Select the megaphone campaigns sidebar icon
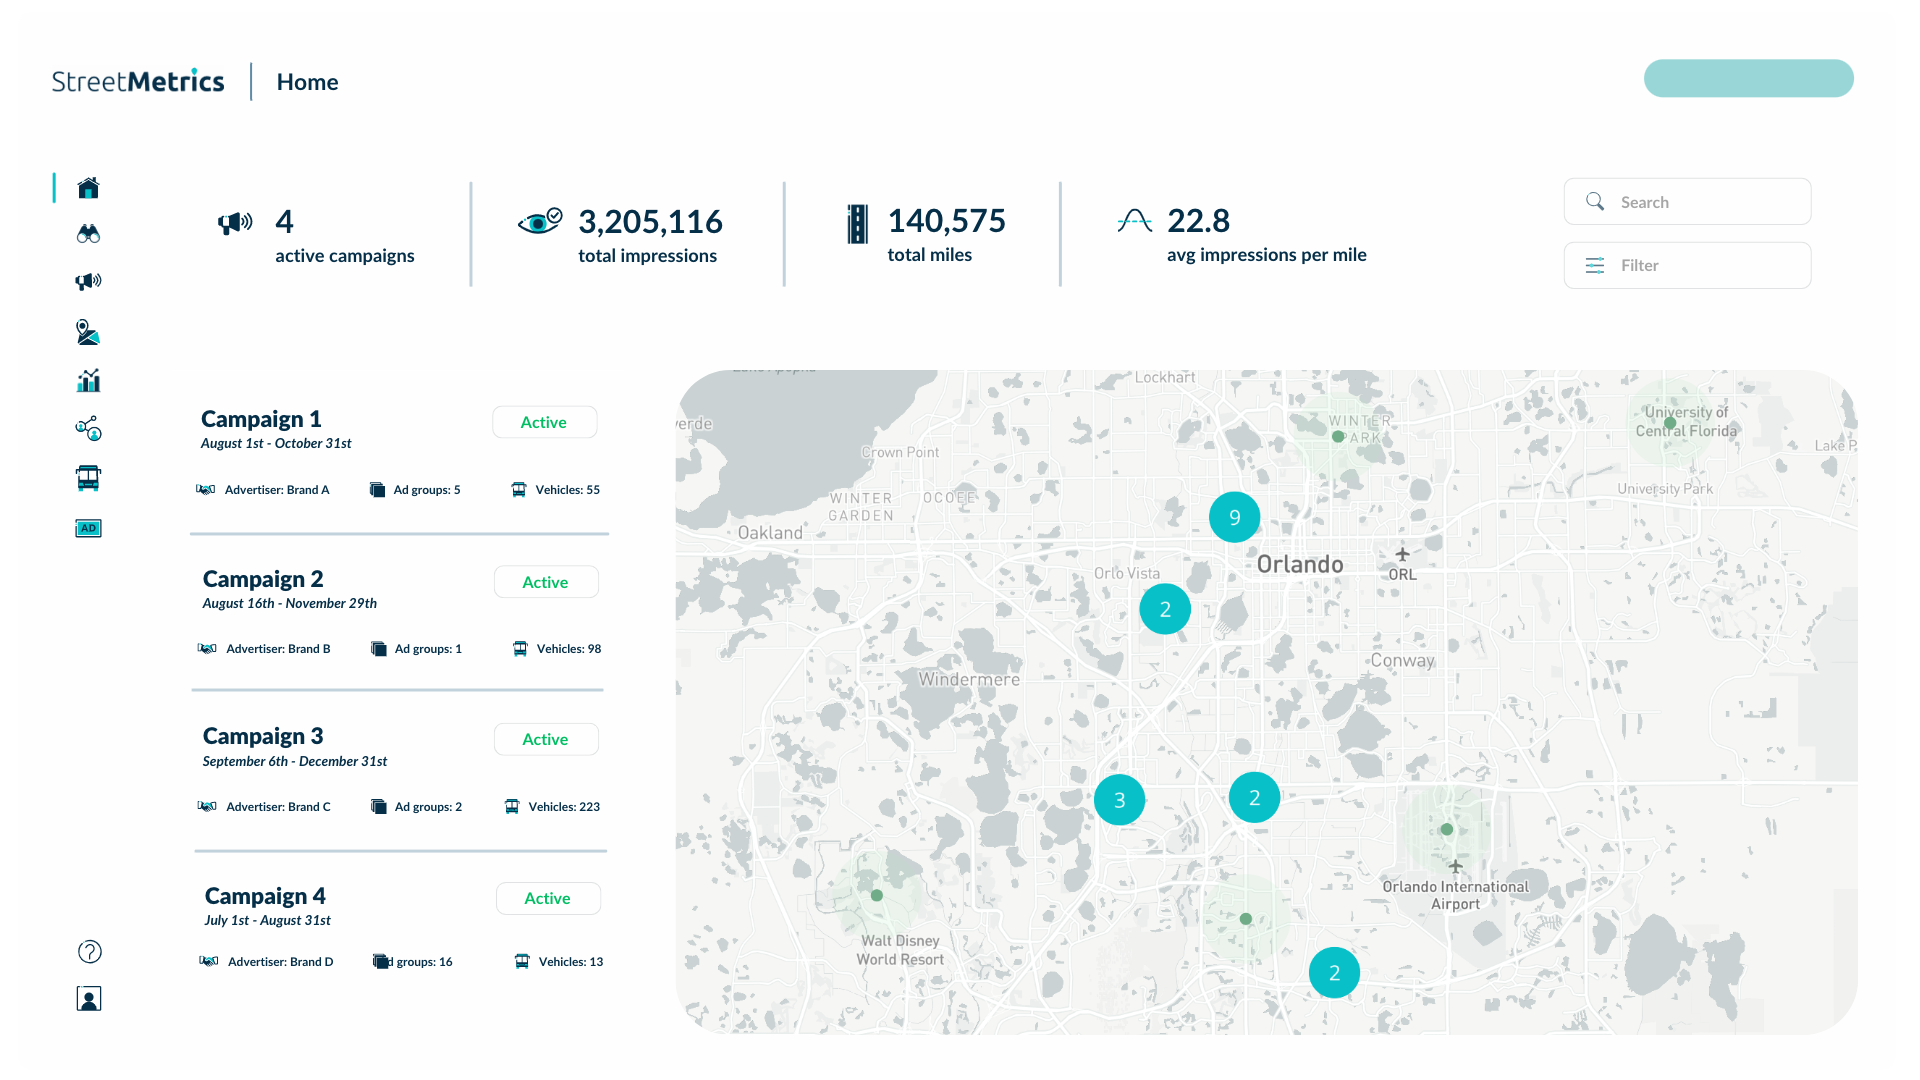 (88, 281)
